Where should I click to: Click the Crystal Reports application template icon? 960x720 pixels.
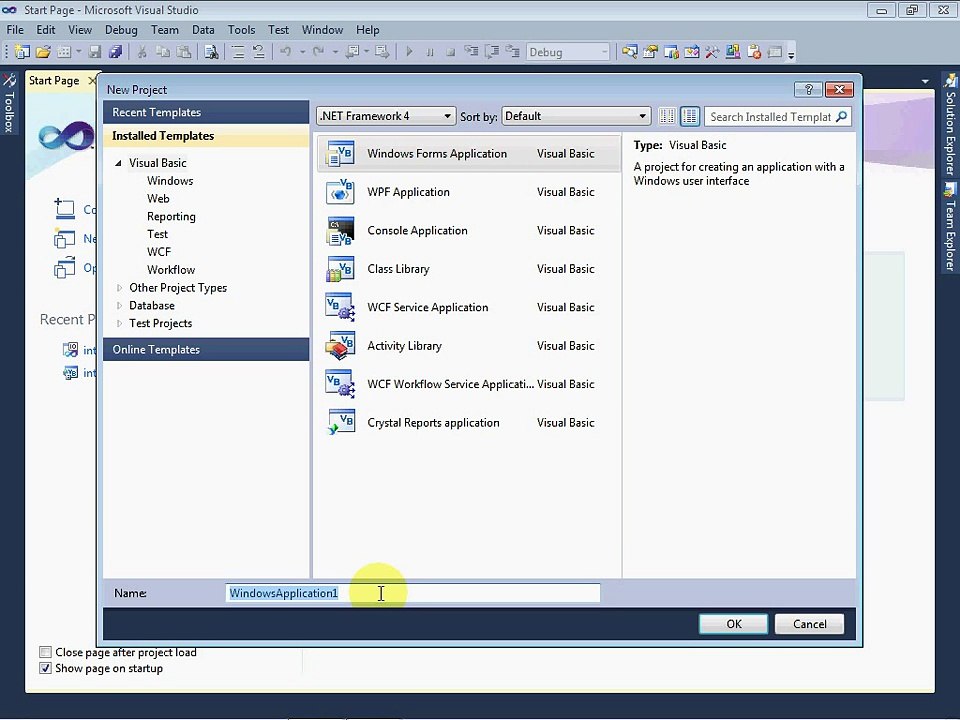point(340,423)
